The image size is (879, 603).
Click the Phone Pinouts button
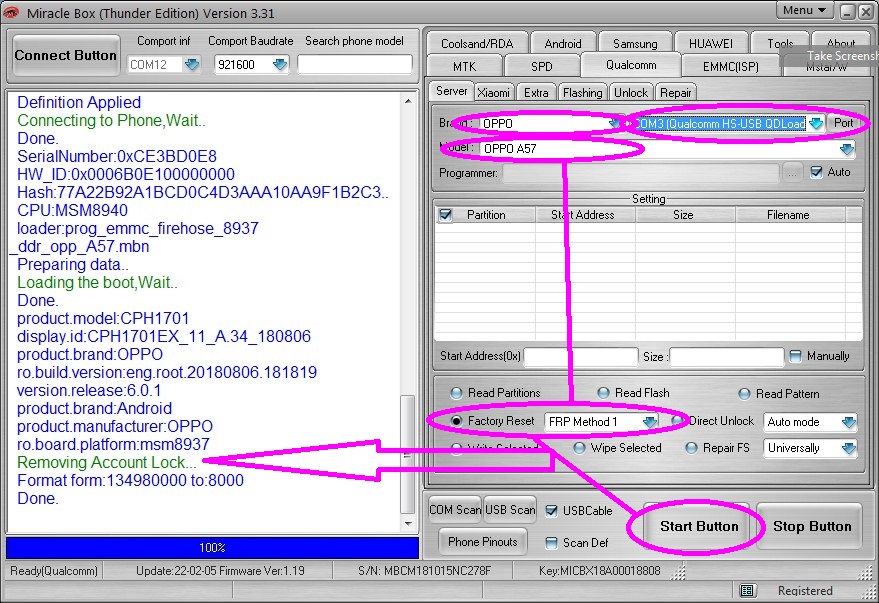[483, 541]
